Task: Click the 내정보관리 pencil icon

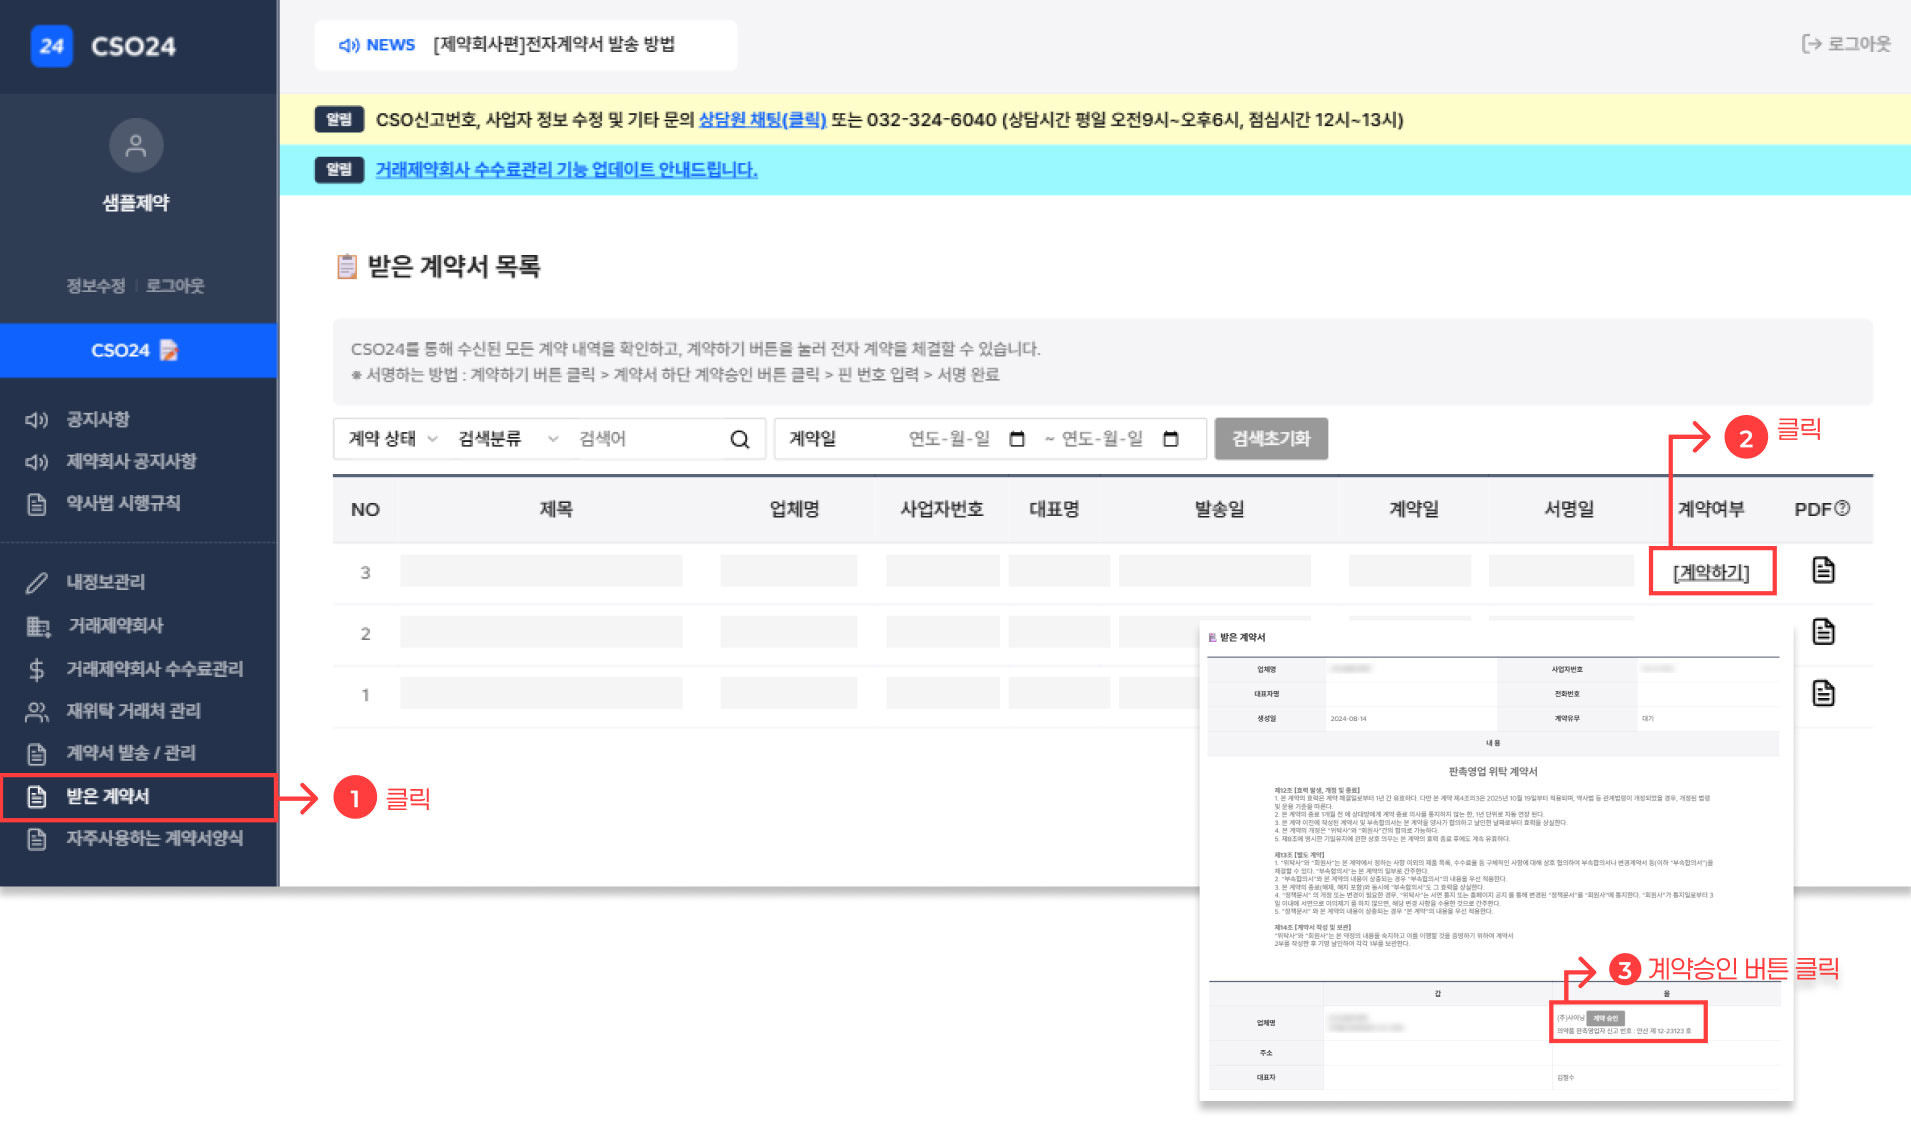Action: tap(37, 582)
